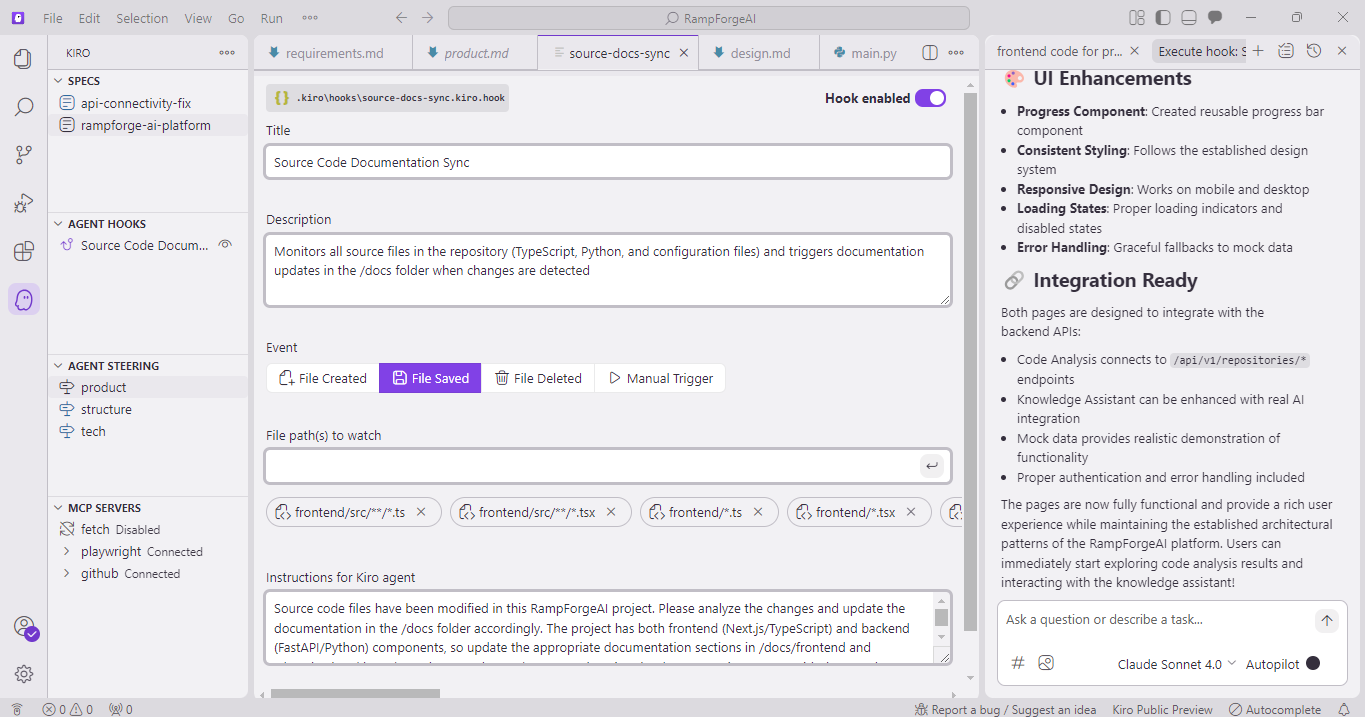Open Kiro side panel more actions ellipsis

[227, 53]
